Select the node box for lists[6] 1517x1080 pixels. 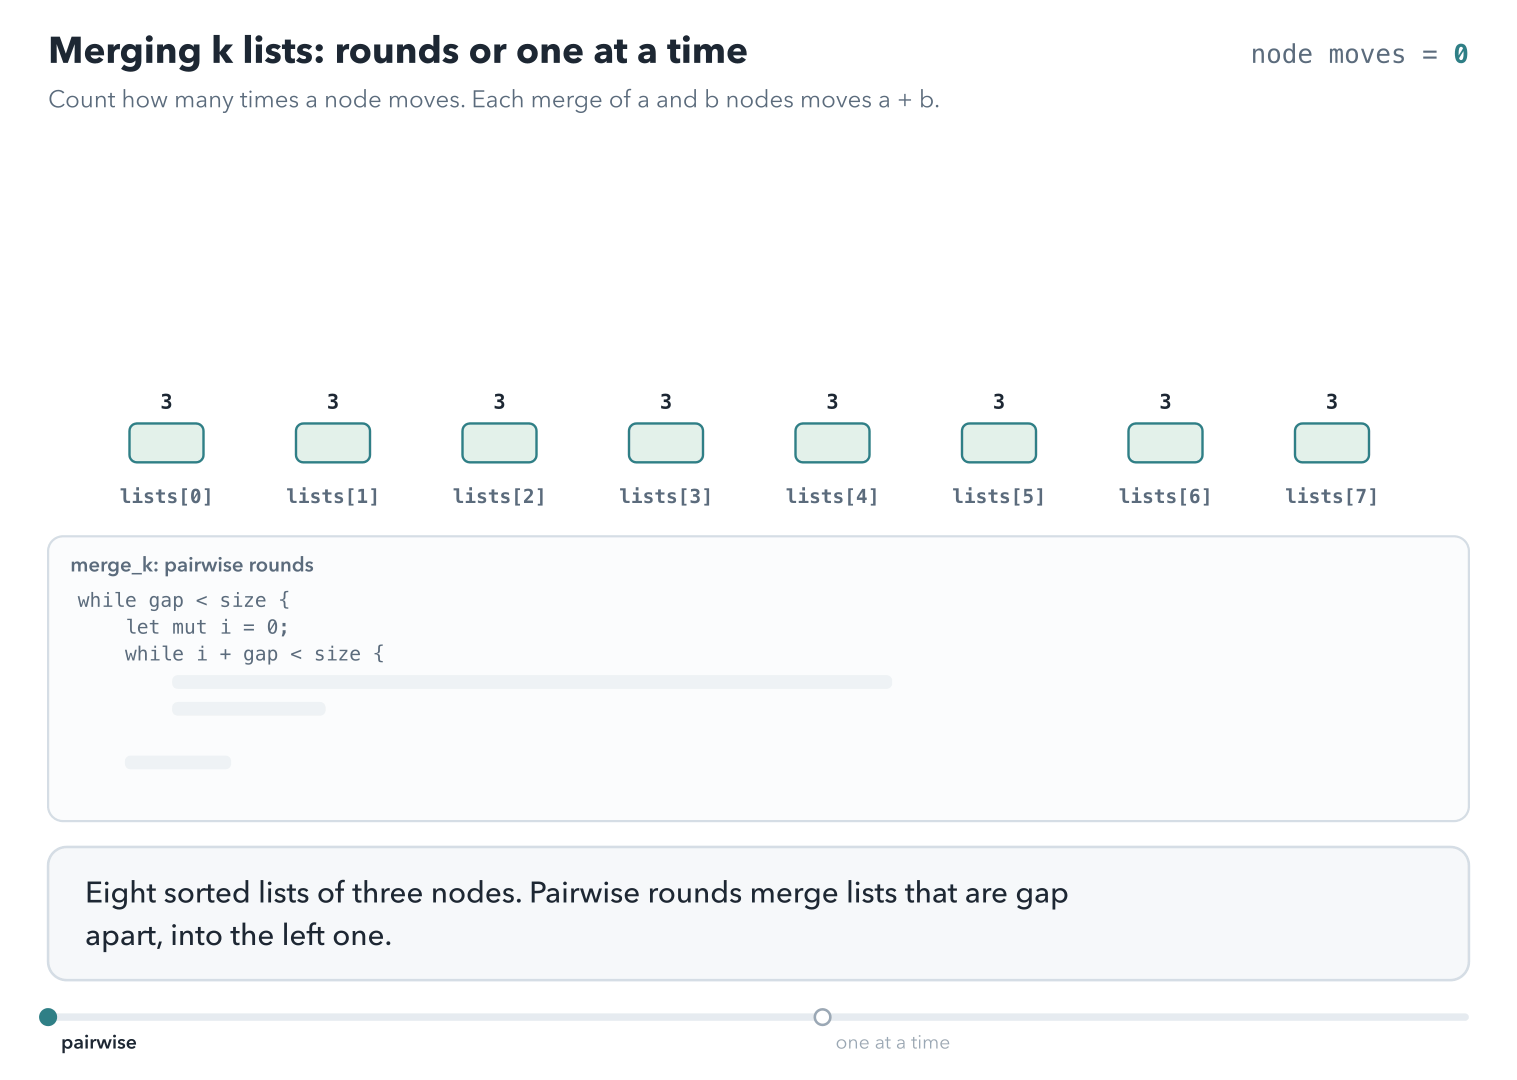(x=1165, y=443)
